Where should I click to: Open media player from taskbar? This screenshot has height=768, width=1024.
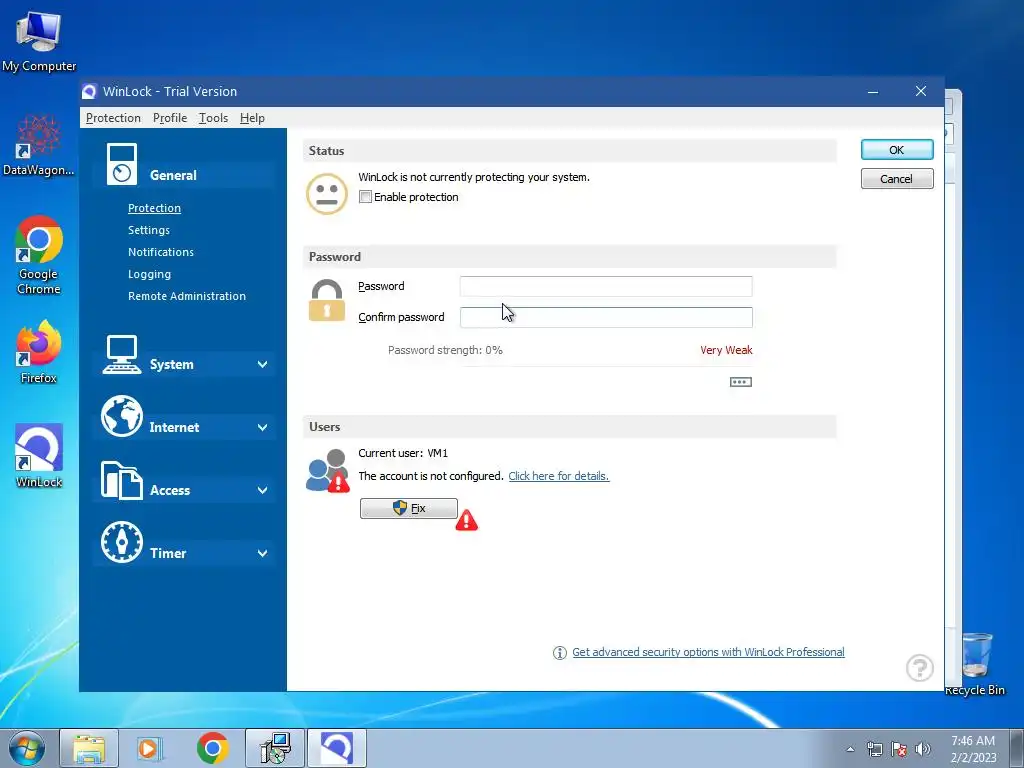coord(150,748)
